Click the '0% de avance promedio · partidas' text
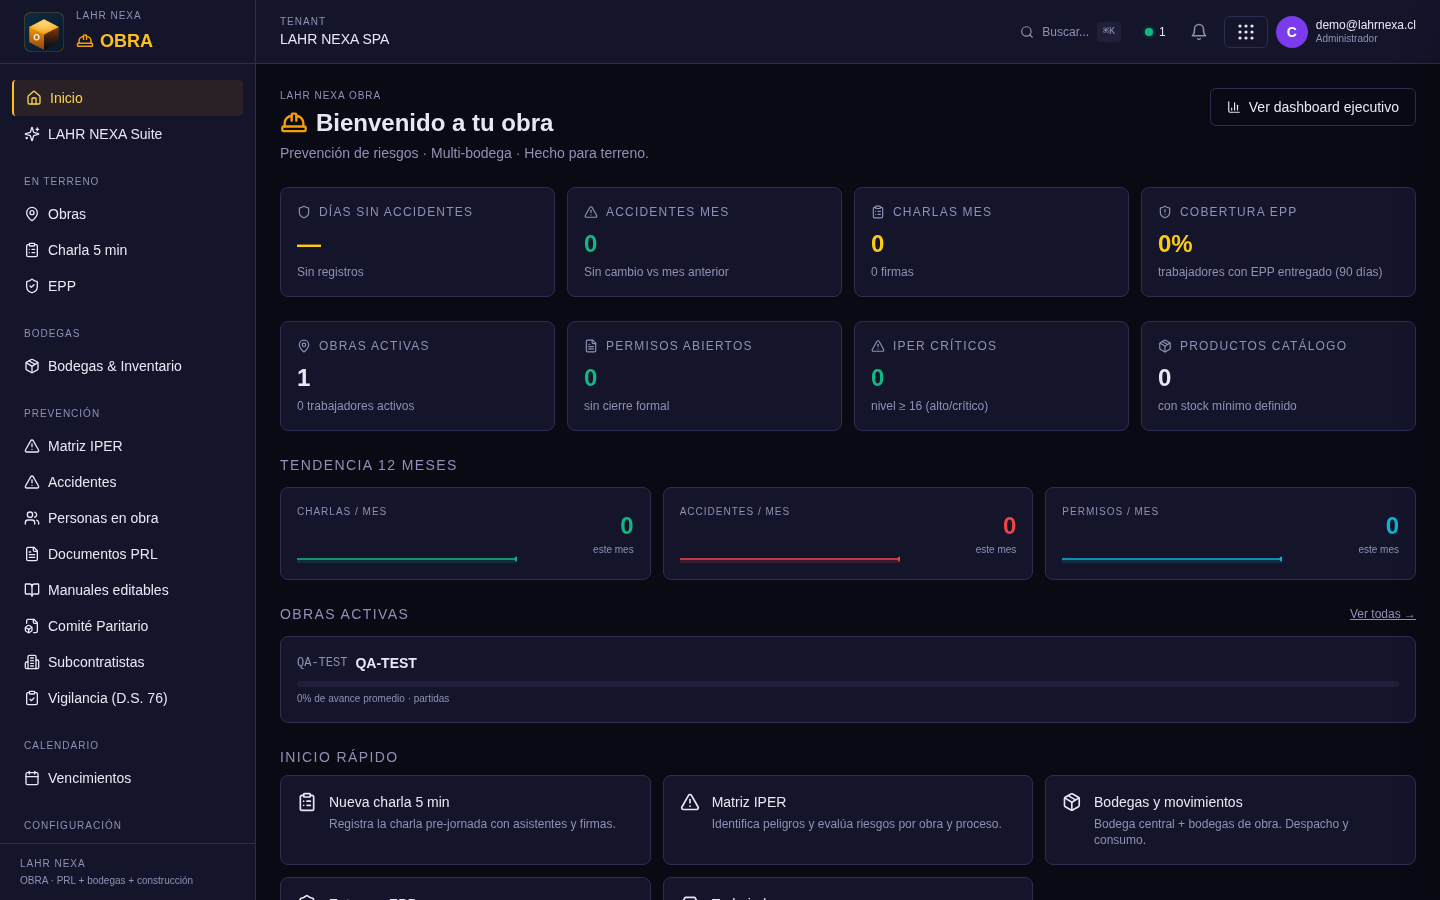The height and width of the screenshot is (900, 1440). point(373,699)
